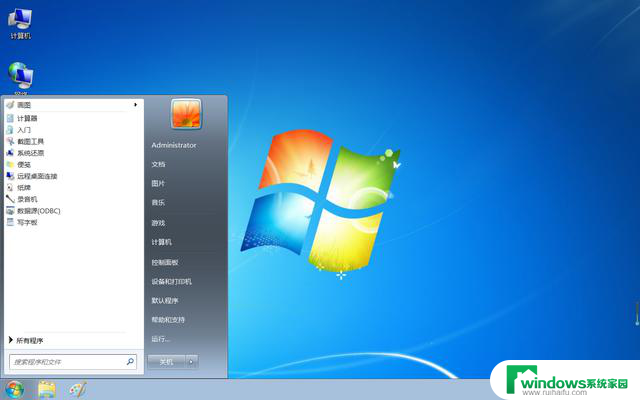Open 帮助和支持 (Help and Support)
This screenshot has width=640, height=400.
pos(168,320)
